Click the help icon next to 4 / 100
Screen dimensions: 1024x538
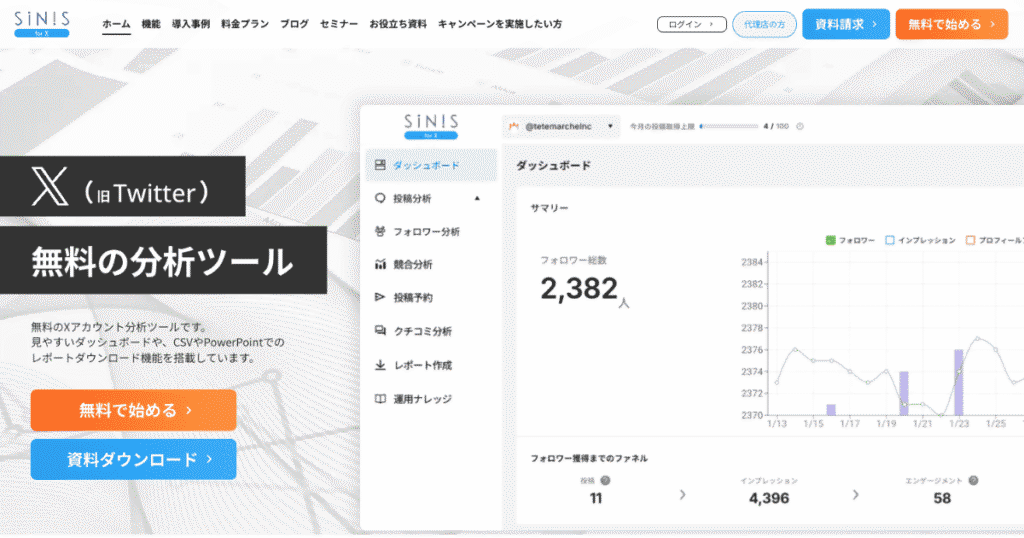point(800,126)
